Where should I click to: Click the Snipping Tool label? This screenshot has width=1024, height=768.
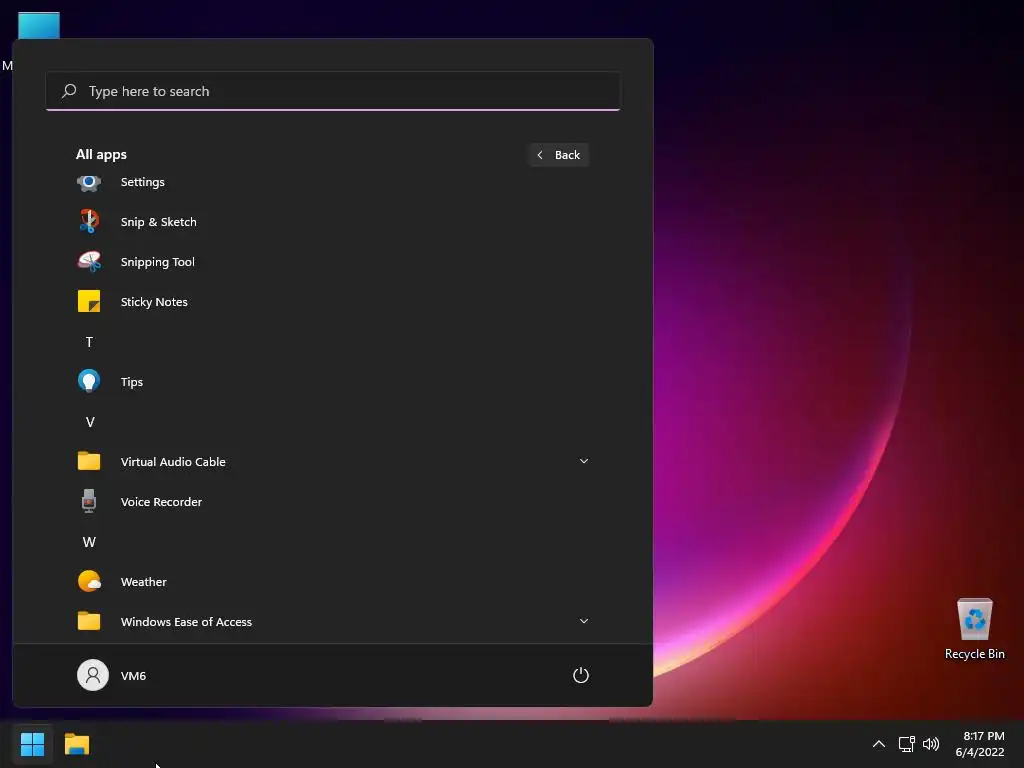(157, 262)
